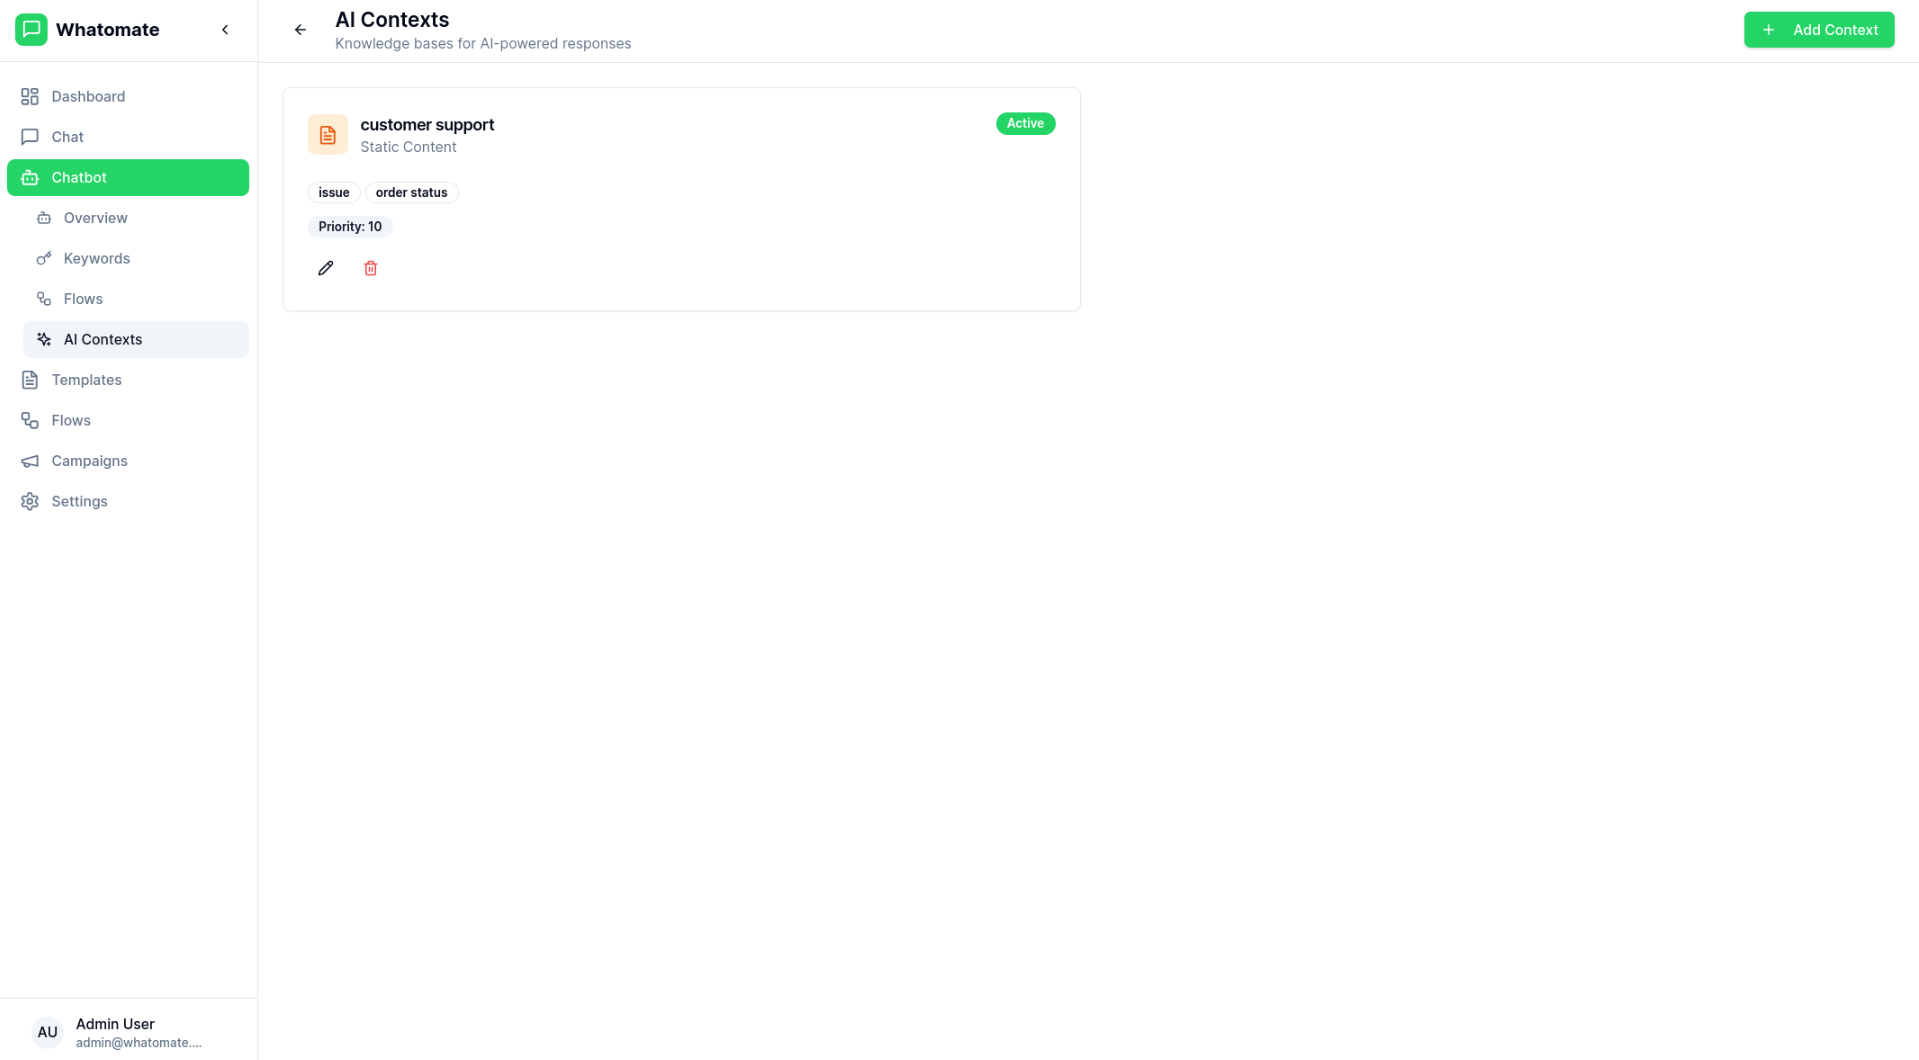Screen dimensions: 1919x1060
Task: Delete the customer support context
Action: coord(371,268)
